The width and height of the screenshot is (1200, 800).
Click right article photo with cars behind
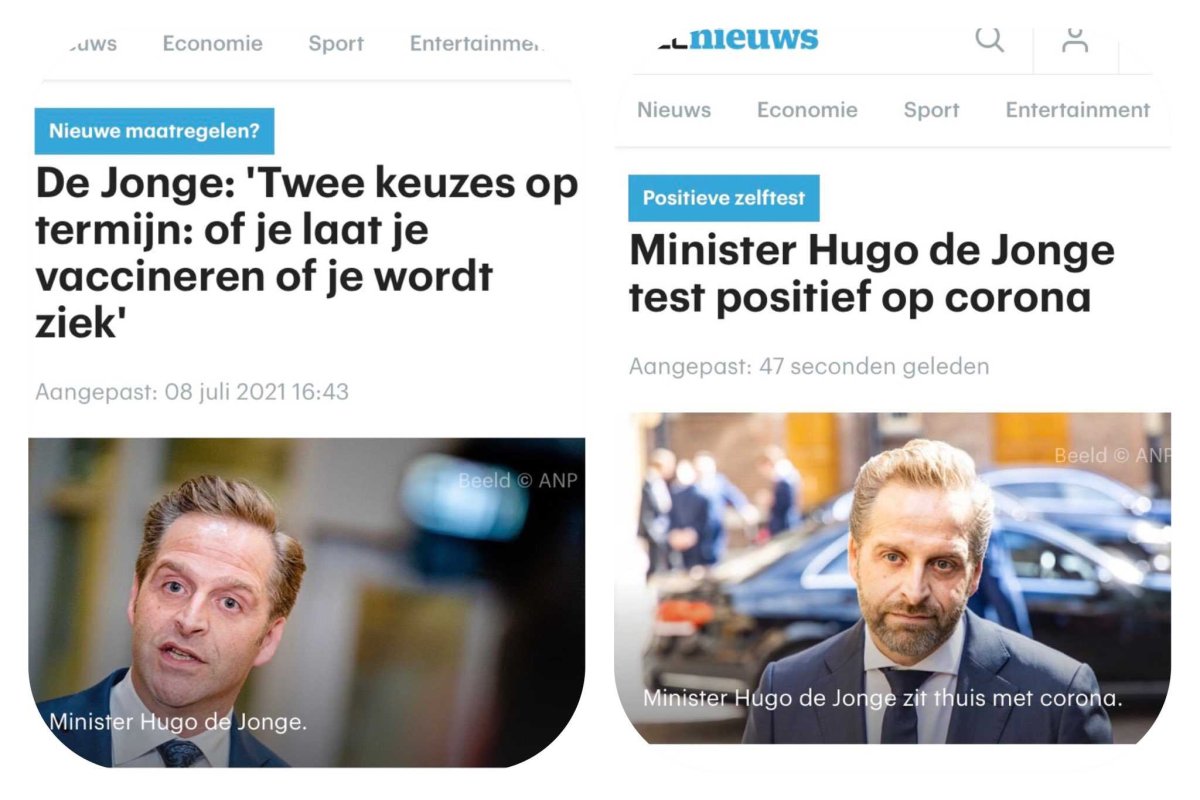click(x=892, y=578)
